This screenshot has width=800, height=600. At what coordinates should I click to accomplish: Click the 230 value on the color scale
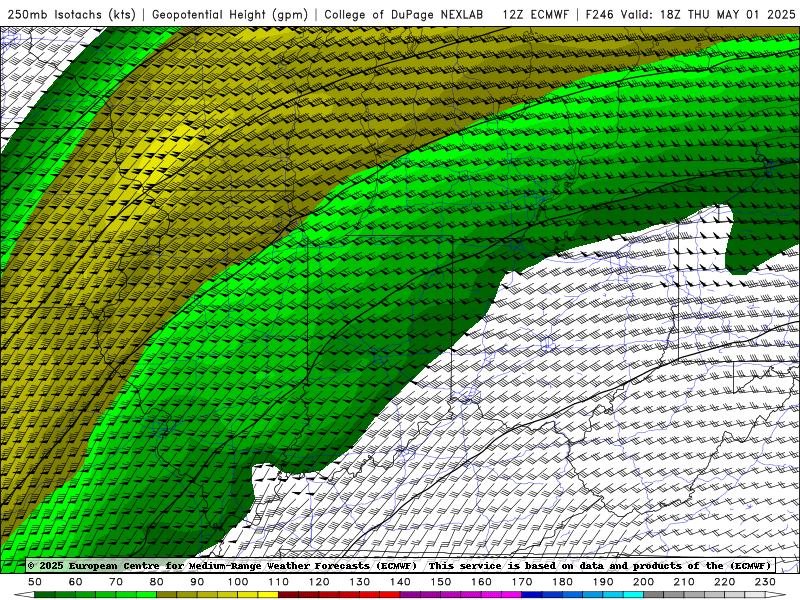765,582
